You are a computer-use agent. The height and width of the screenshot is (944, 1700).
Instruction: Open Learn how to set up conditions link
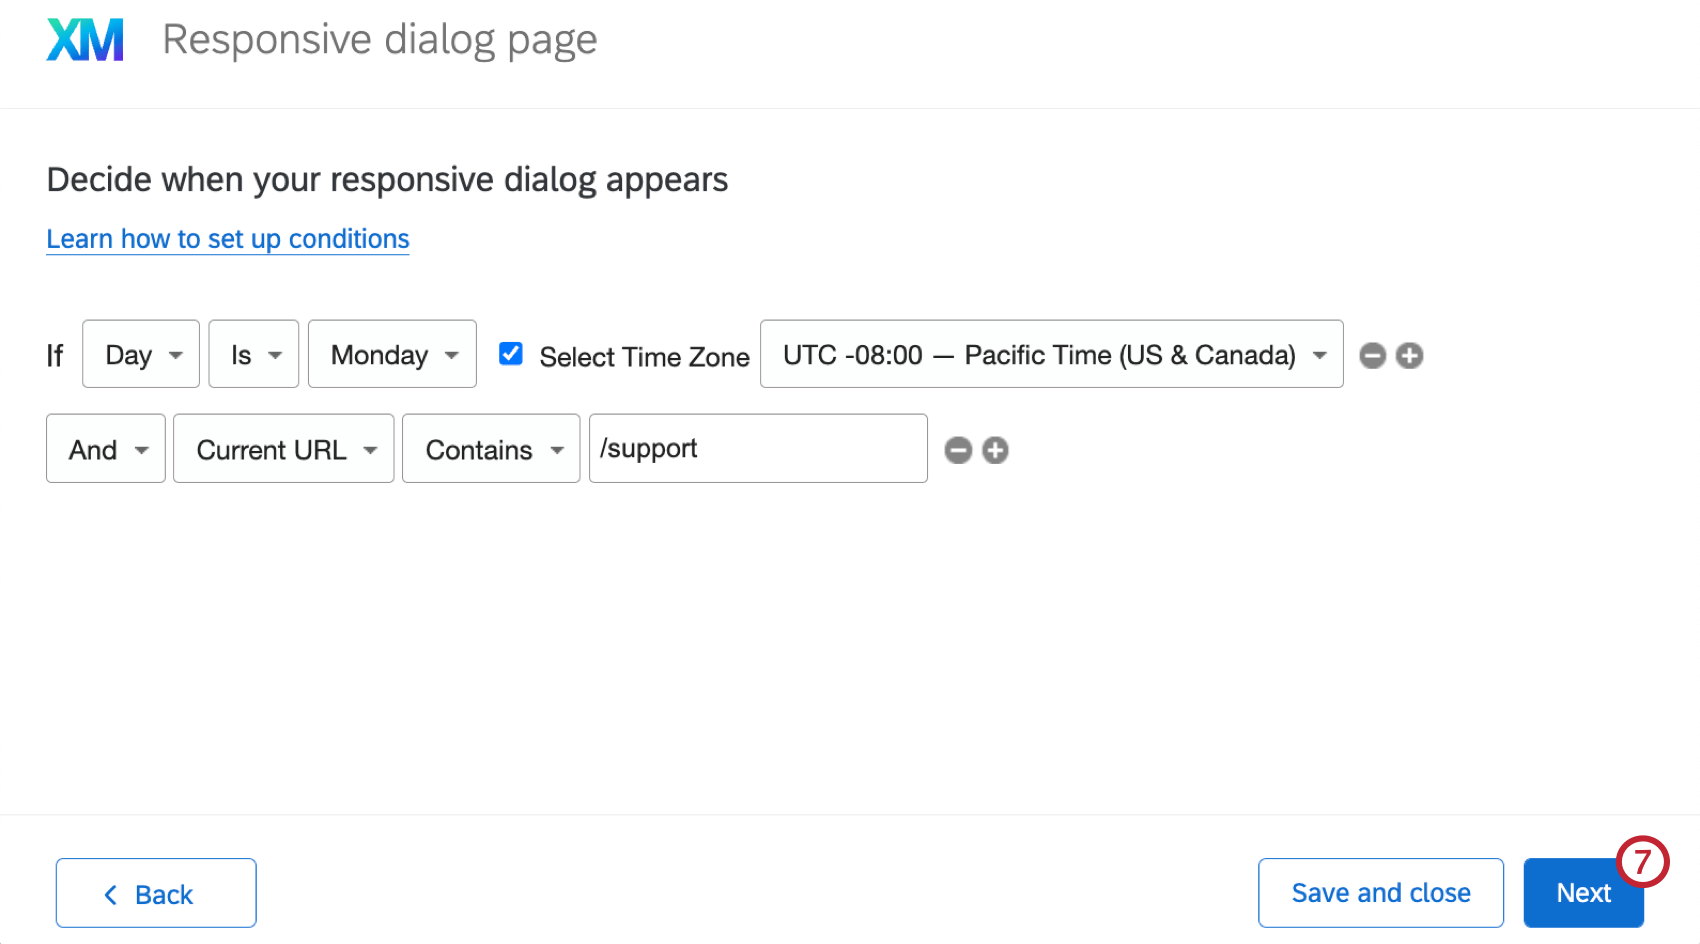point(228,239)
